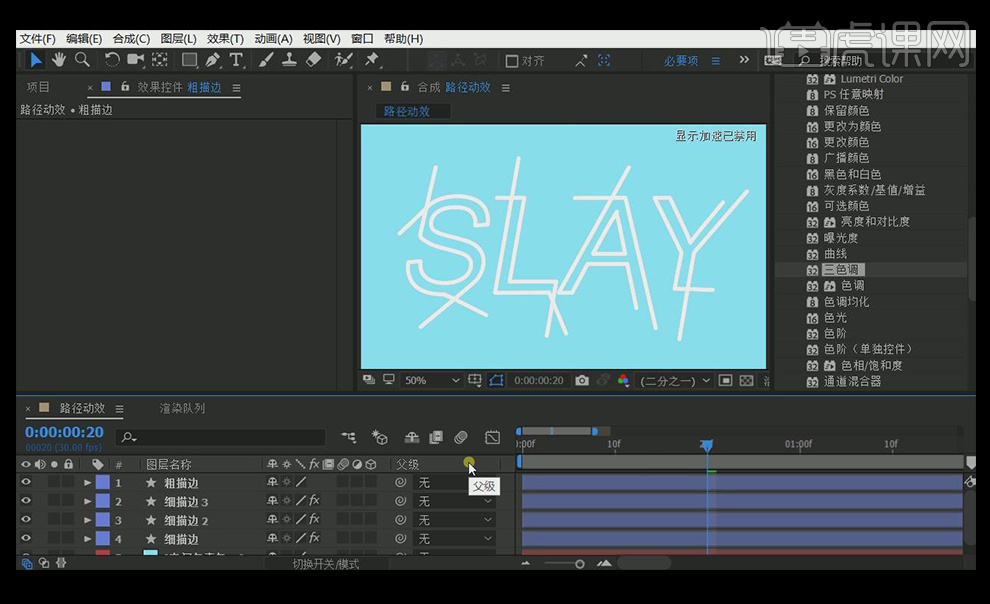990x604 pixels.
Task: Select the Pen tool
Action: pyautogui.click(x=213, y=60)
